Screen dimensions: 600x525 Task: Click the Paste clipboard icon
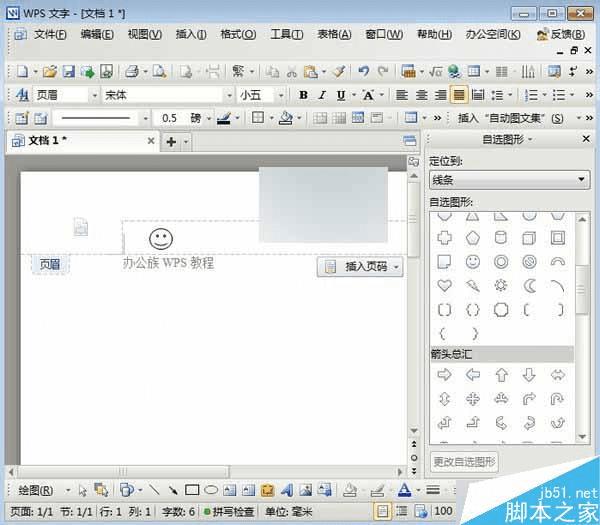(x=311, y=72)
